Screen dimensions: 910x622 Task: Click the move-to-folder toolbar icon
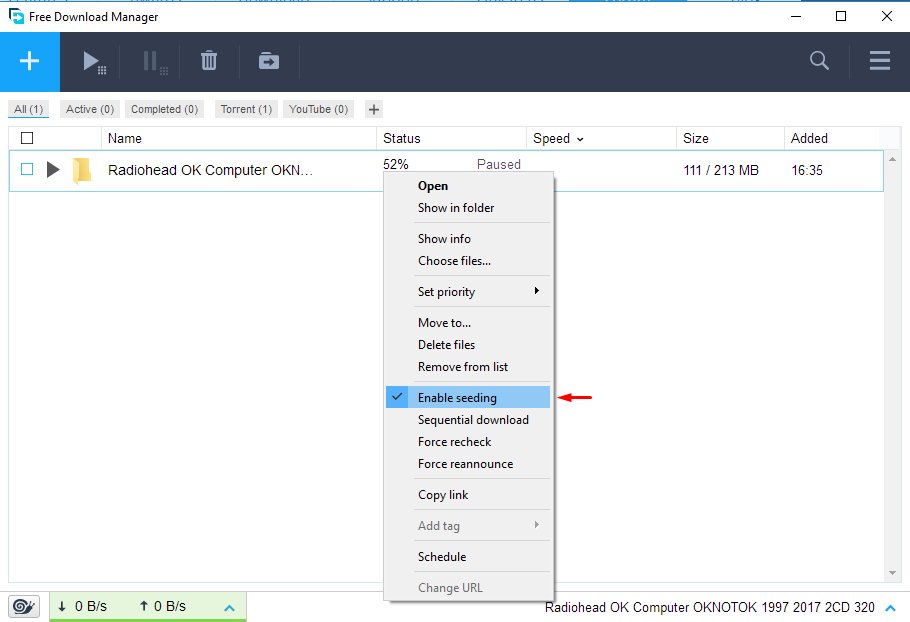(269, 61)
